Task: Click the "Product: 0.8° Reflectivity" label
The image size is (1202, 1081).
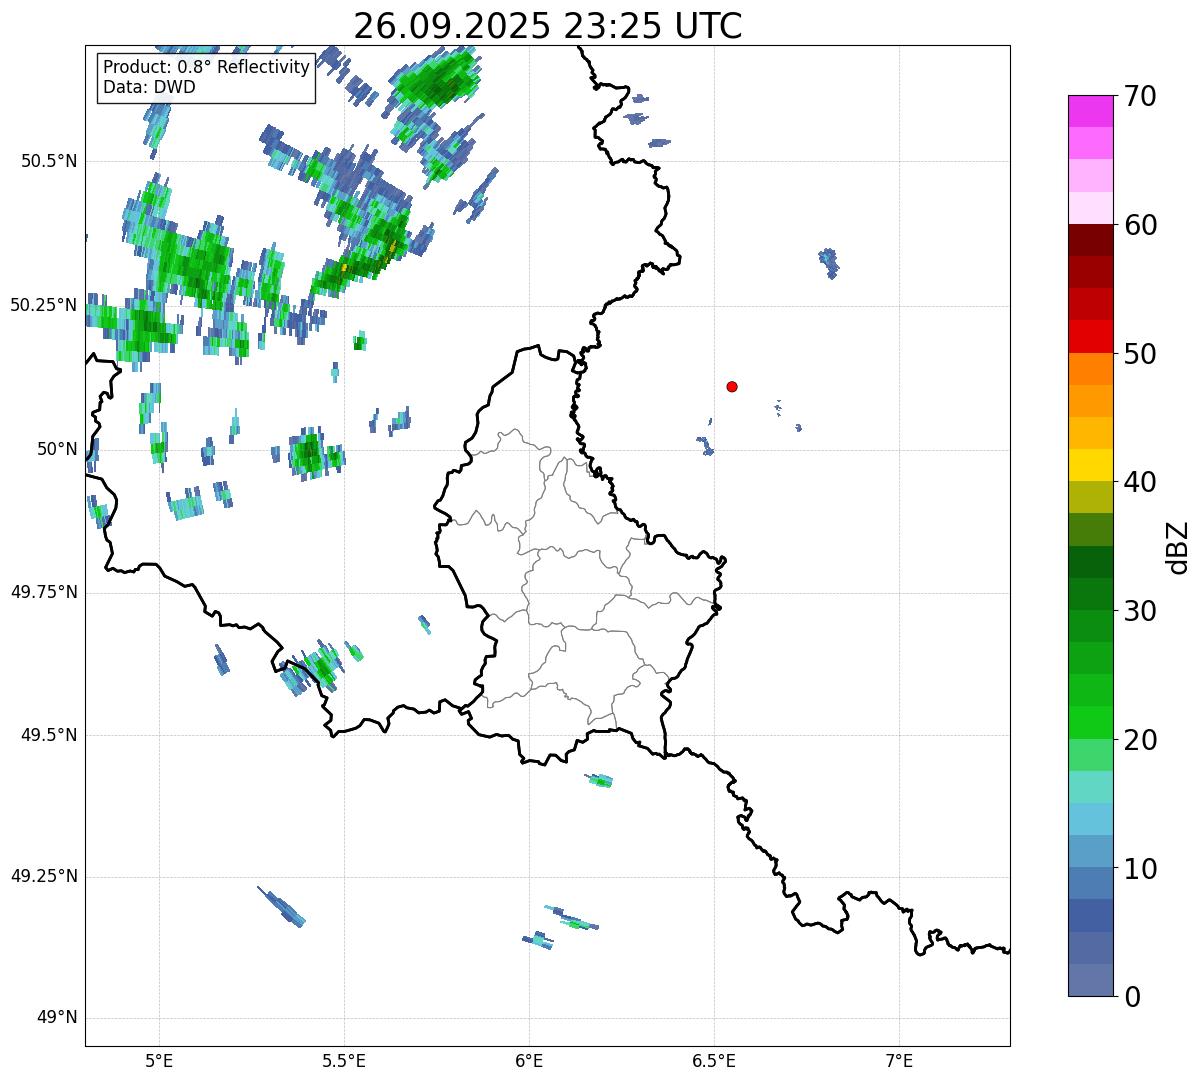Action: [206, 68]
